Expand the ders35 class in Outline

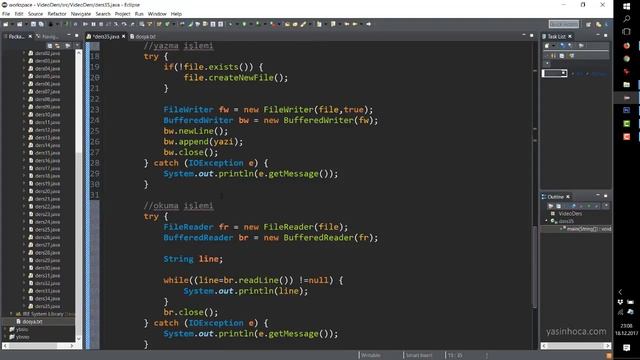pos(547,221)
